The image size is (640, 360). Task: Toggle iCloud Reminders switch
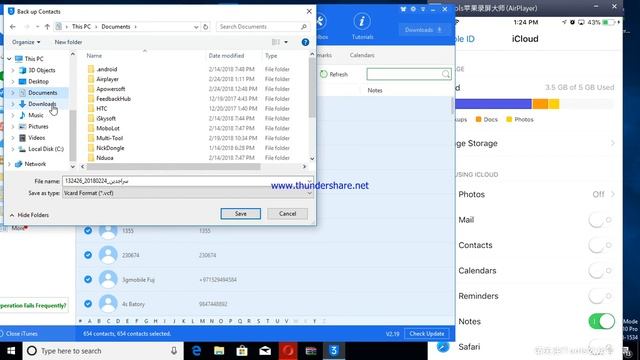[x=600, y=296]
